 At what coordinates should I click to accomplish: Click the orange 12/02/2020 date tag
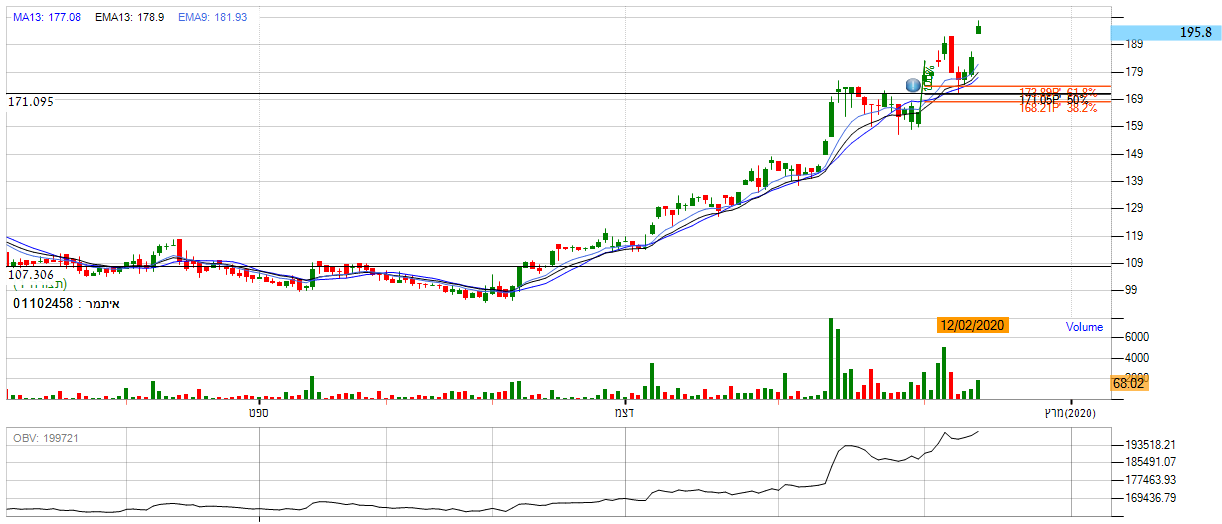pos(971,325)
